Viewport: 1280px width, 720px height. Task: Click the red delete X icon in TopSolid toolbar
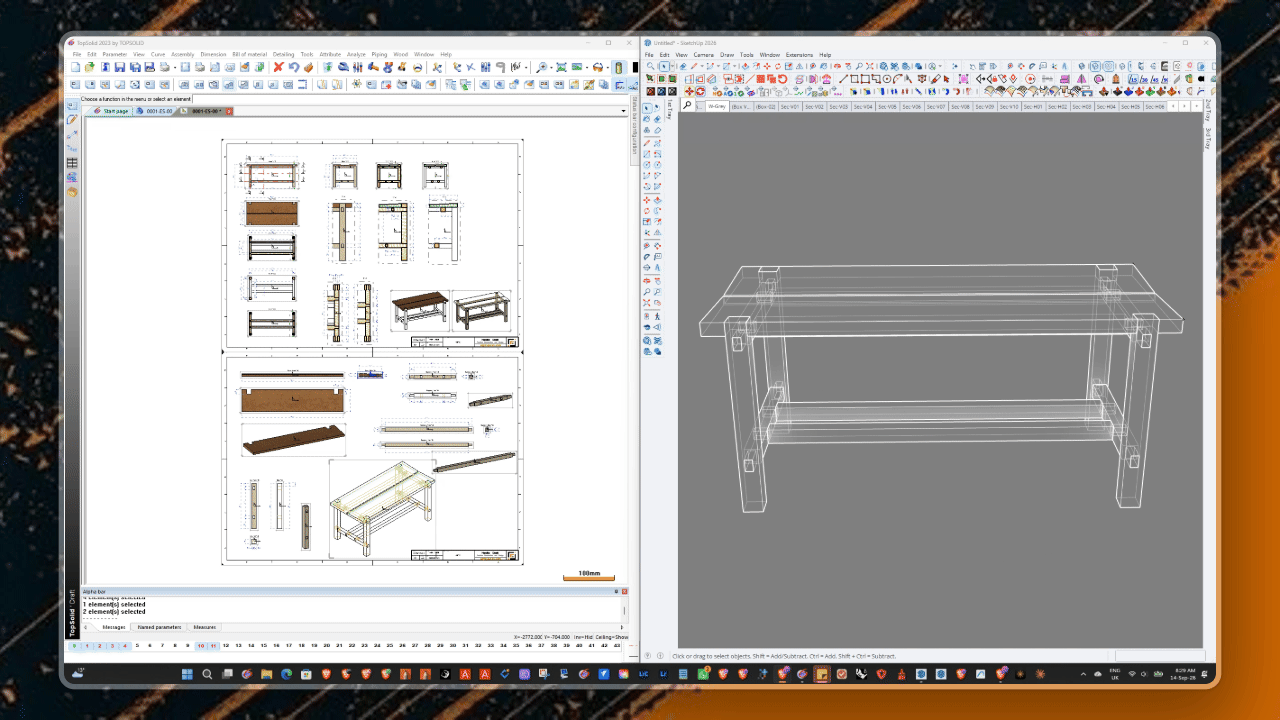[x=279, y=67]
